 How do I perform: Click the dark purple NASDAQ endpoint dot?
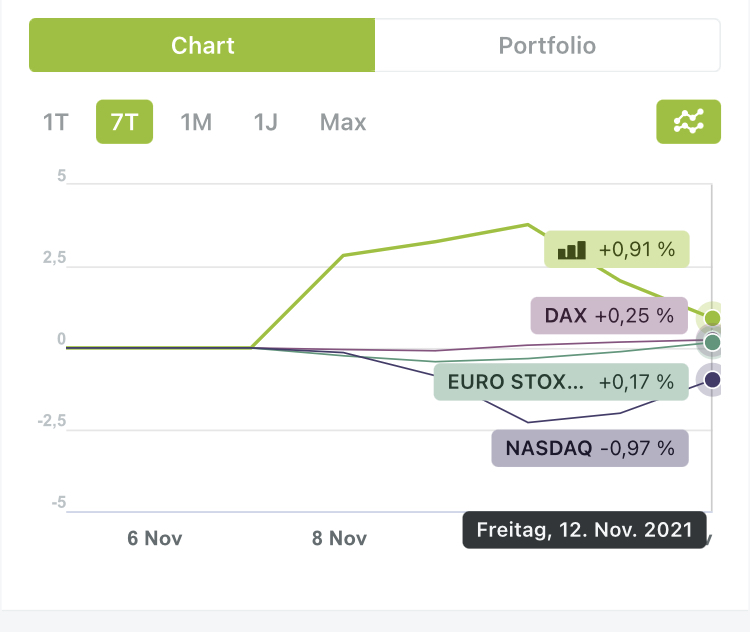[x=712, y=380]
